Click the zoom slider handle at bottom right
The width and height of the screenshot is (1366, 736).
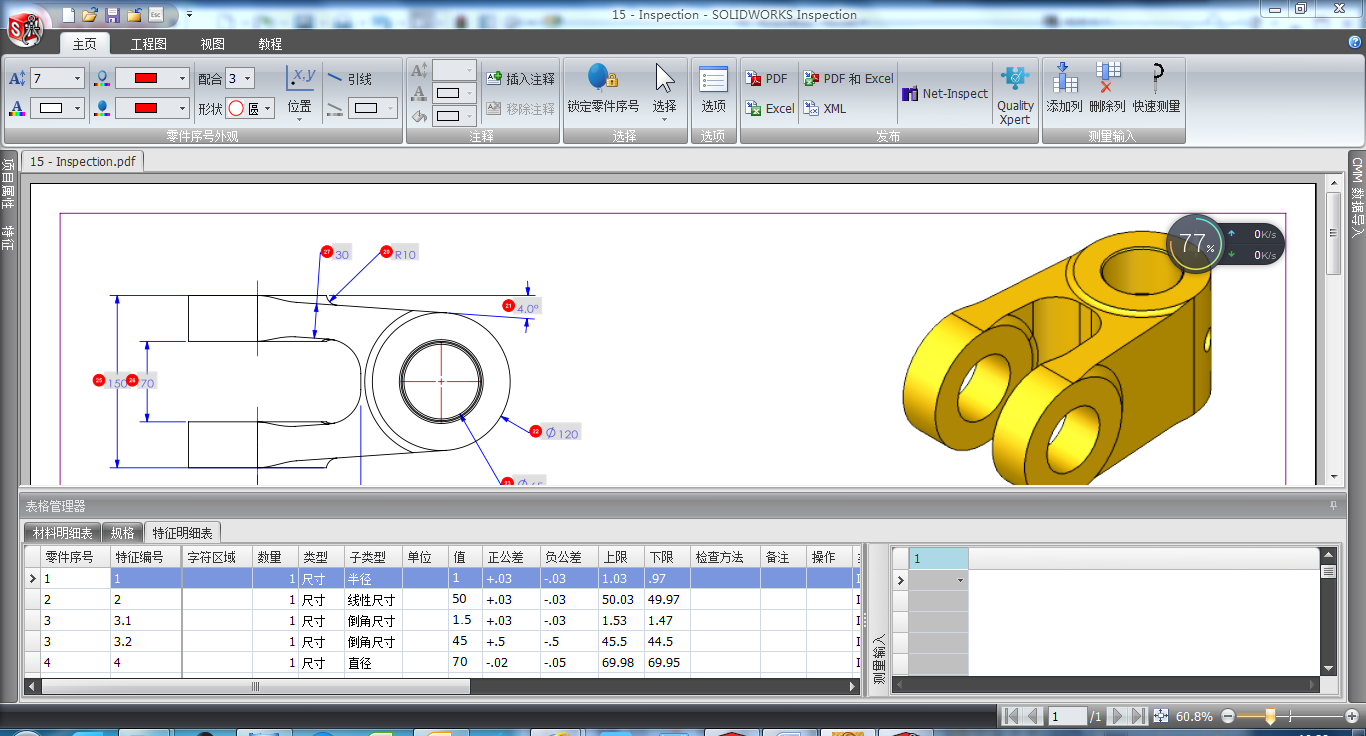click(x=1270, y=716)
